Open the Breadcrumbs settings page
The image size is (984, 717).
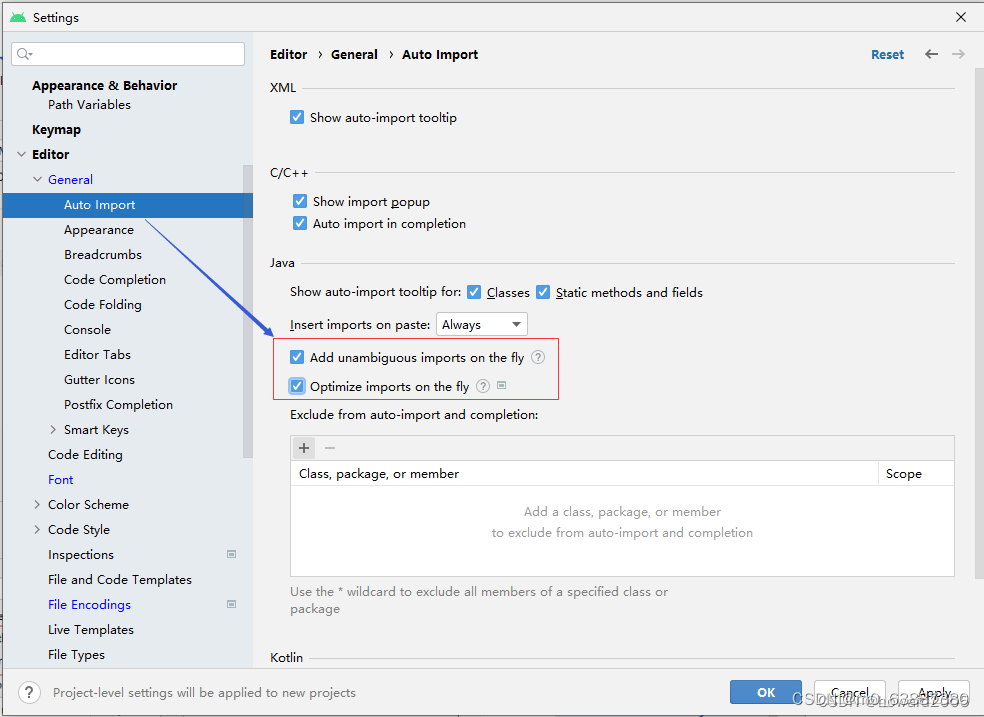[103, 255]
